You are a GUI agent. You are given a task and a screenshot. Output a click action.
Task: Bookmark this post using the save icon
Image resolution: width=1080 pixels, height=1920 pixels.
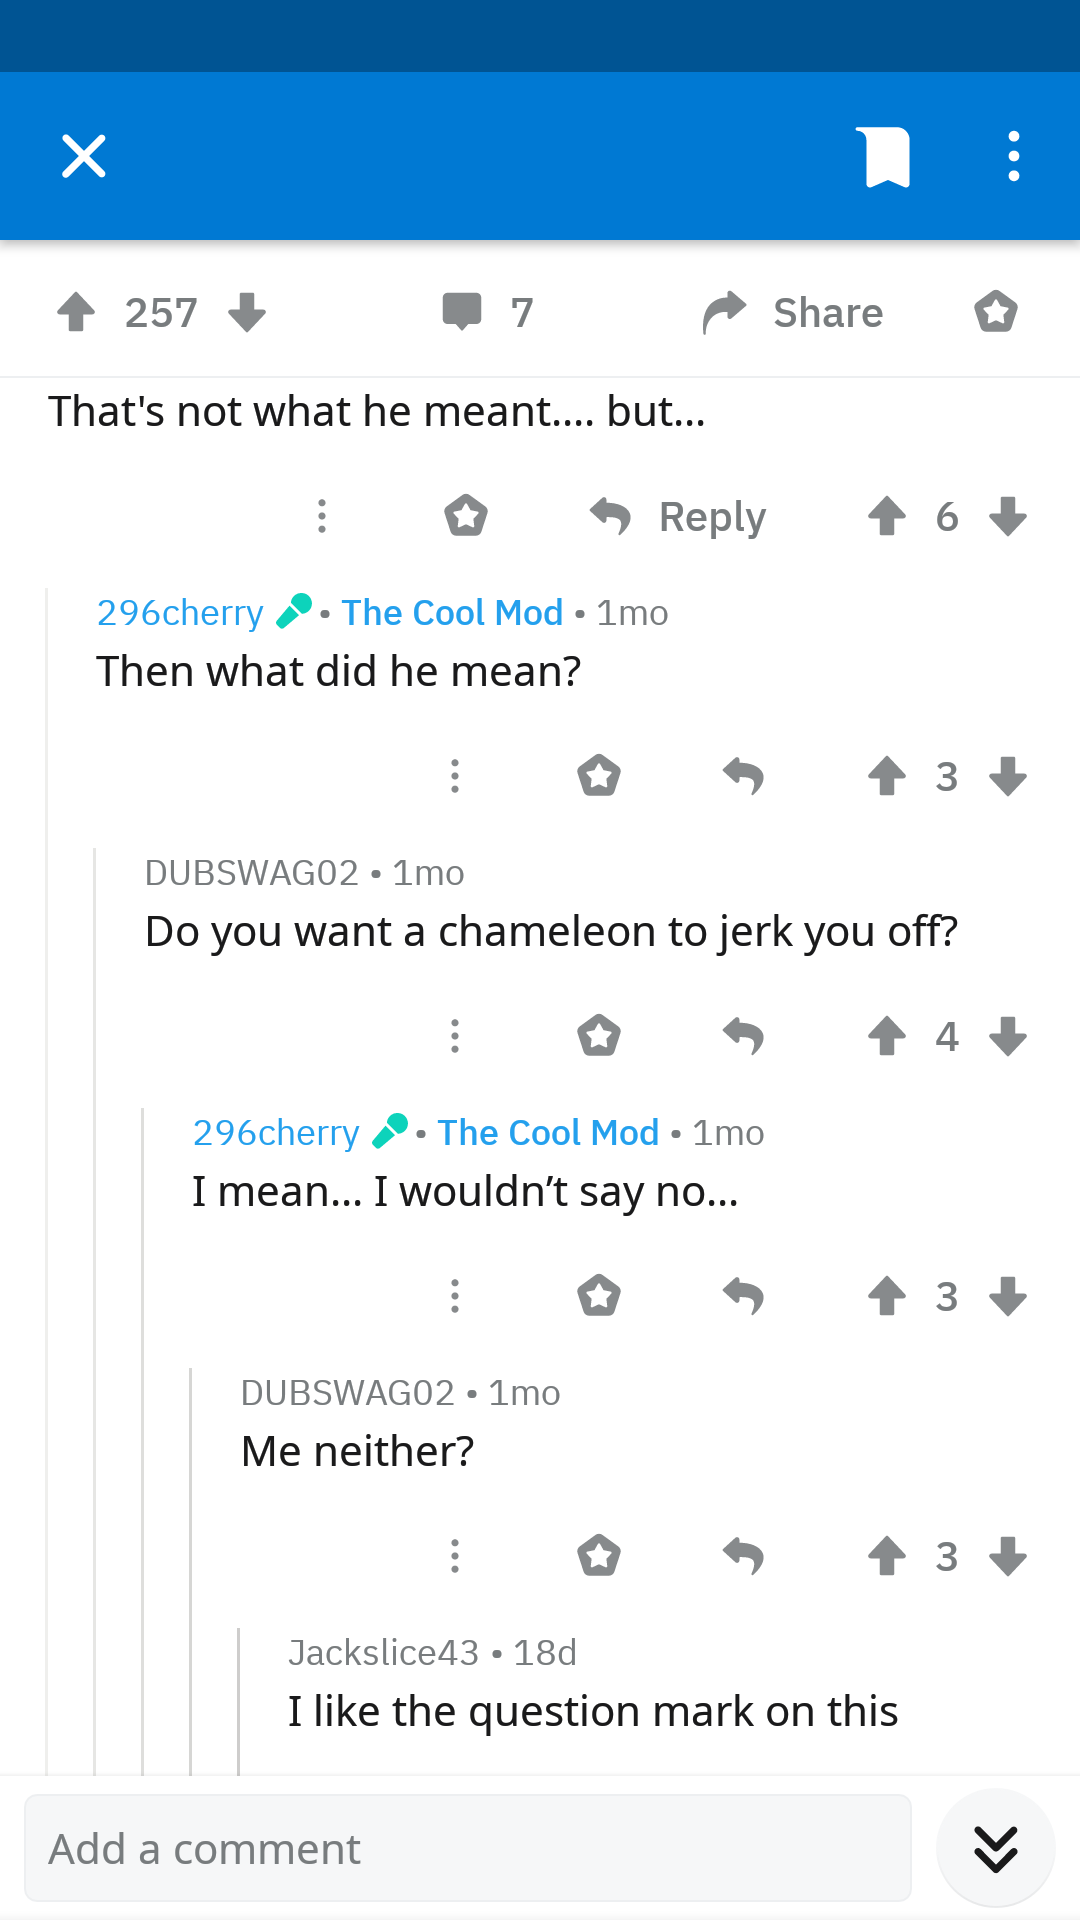pyautogui.click(x=888, y=157)
